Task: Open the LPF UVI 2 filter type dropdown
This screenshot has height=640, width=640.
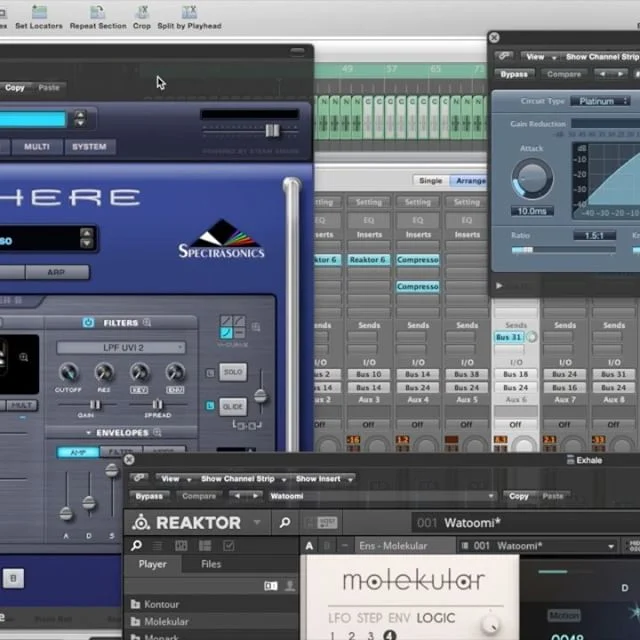Action: (121, 347)
